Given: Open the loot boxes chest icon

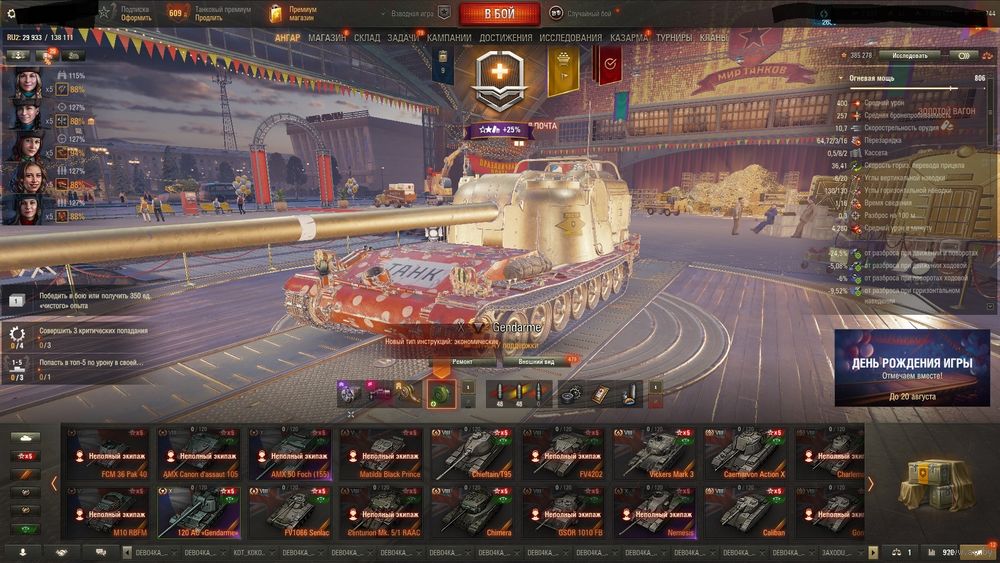Looking at the screenshot, I should point(935,487).
